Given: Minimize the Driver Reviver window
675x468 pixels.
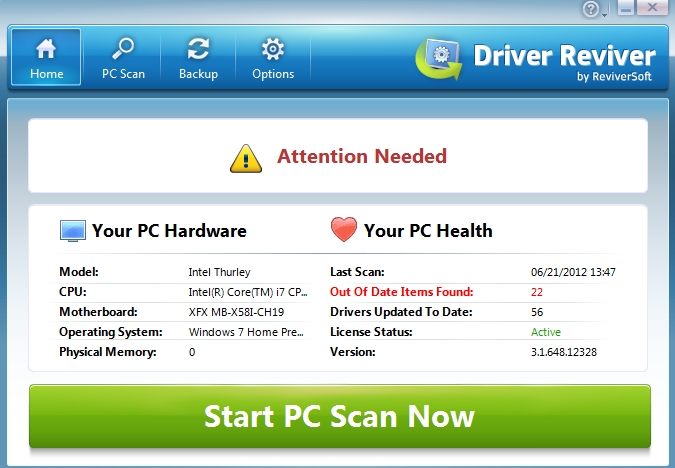Looking at the screenshot, I should [626, 8].
